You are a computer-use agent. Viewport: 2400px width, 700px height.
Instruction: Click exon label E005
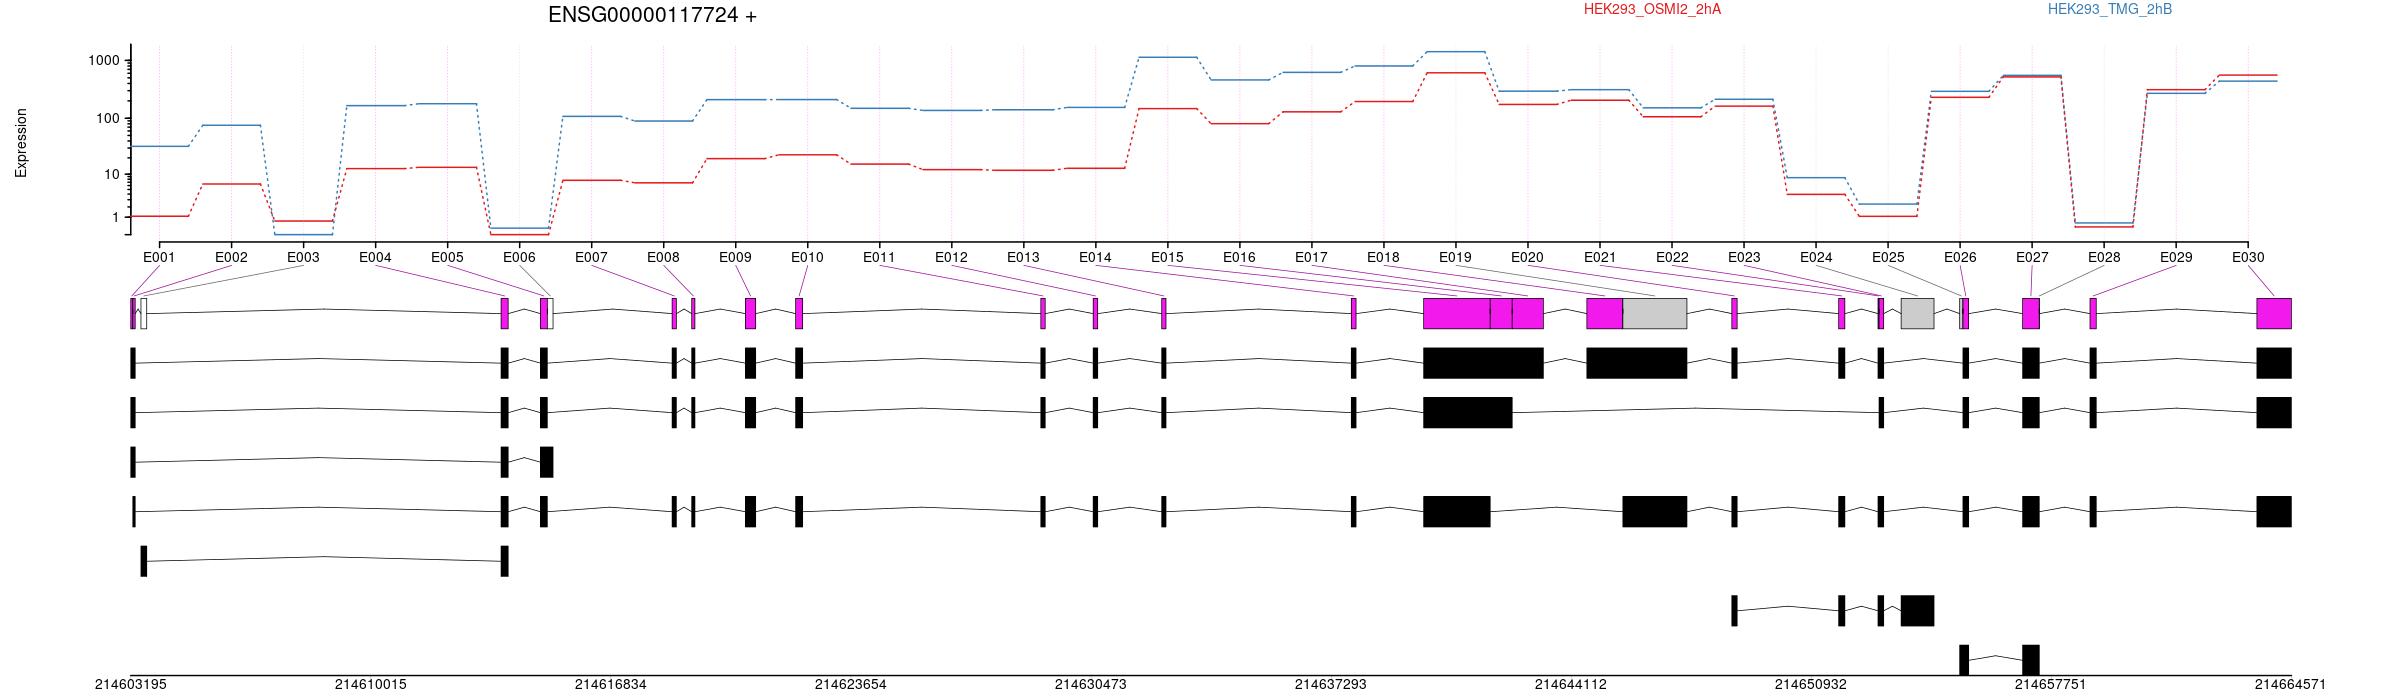[x=447, y=257]
